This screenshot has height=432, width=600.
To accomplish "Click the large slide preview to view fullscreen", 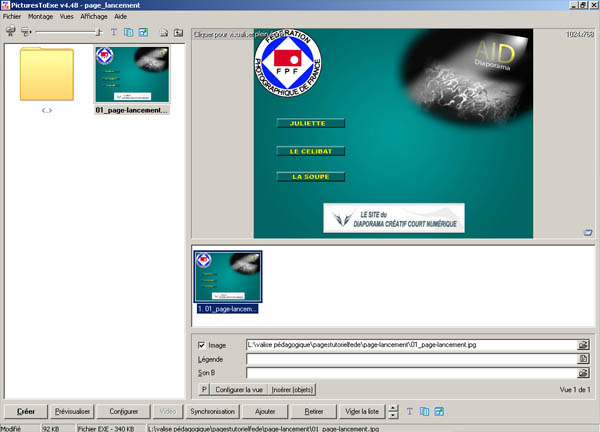I will tap(393, 133).
